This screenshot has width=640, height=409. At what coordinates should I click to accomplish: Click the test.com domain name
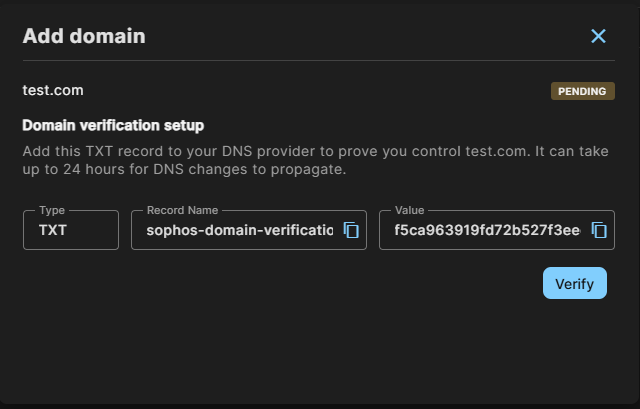(x=53, y=90)
